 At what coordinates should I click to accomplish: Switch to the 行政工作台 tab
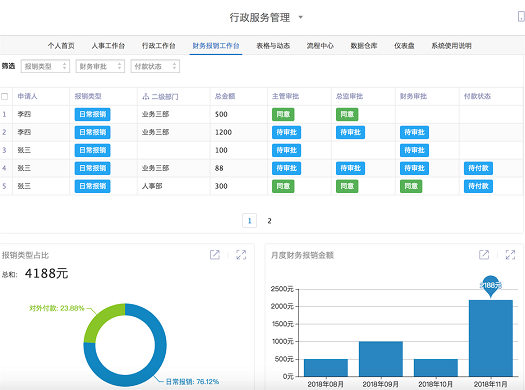click(x=158, y=46)
